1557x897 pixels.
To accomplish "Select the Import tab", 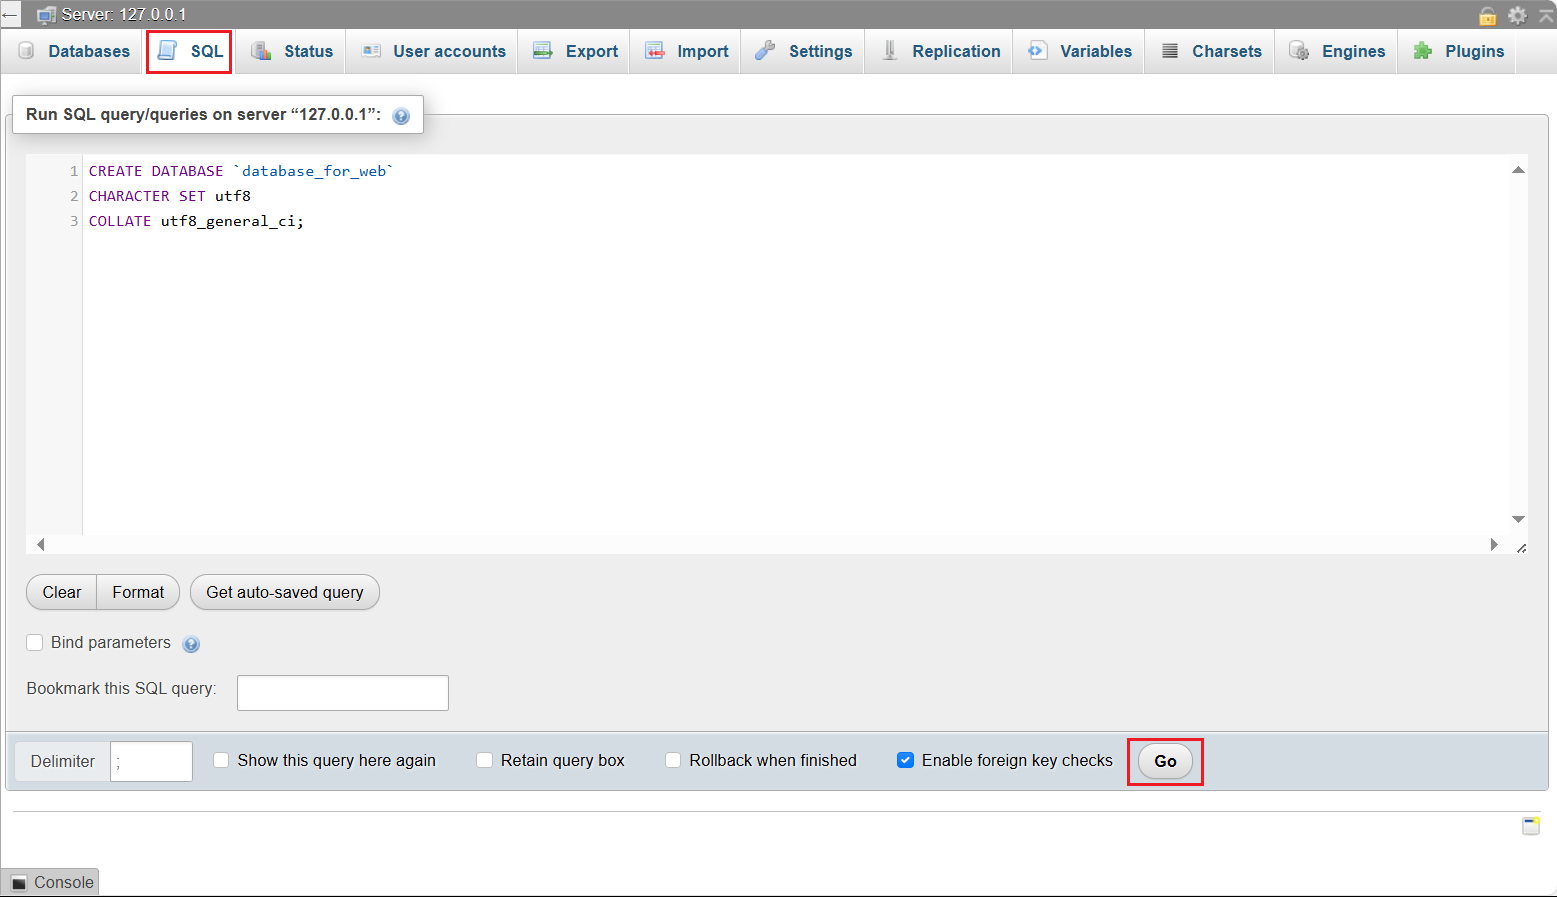I will click(x=686, y=52).
